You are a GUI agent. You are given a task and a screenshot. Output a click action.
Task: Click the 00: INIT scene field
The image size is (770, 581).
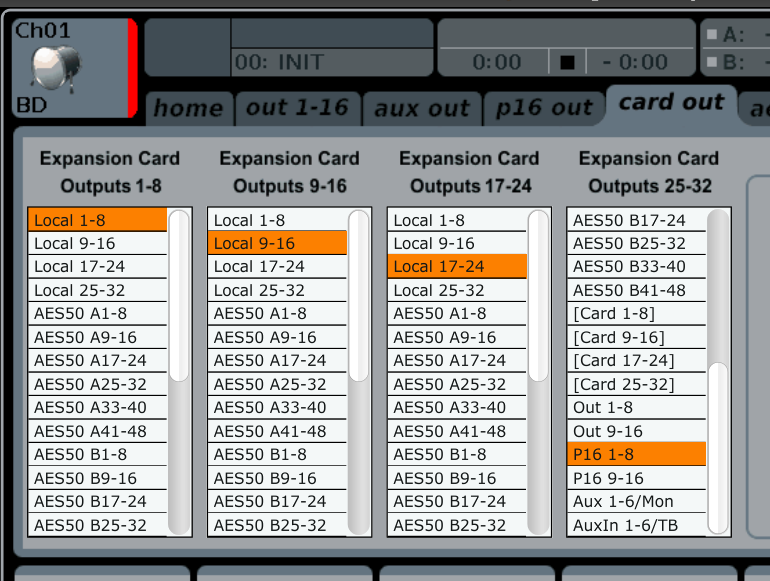pyautogui.click(x=332, y=62)
